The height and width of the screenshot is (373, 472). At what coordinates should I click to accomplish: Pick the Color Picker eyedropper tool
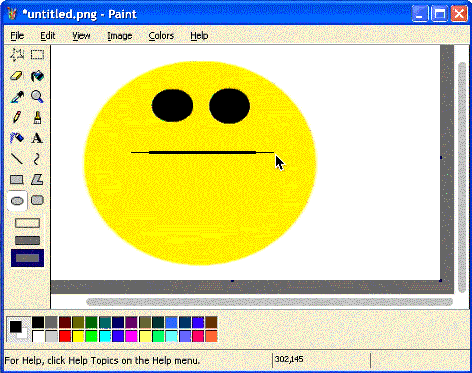point(17,97)
